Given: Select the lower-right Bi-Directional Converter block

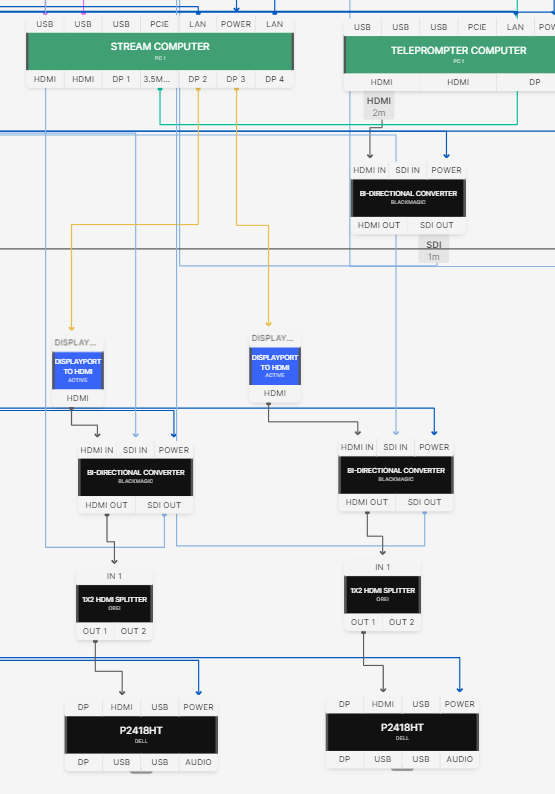Looking at the screenshot, I should tap(396, 474).
